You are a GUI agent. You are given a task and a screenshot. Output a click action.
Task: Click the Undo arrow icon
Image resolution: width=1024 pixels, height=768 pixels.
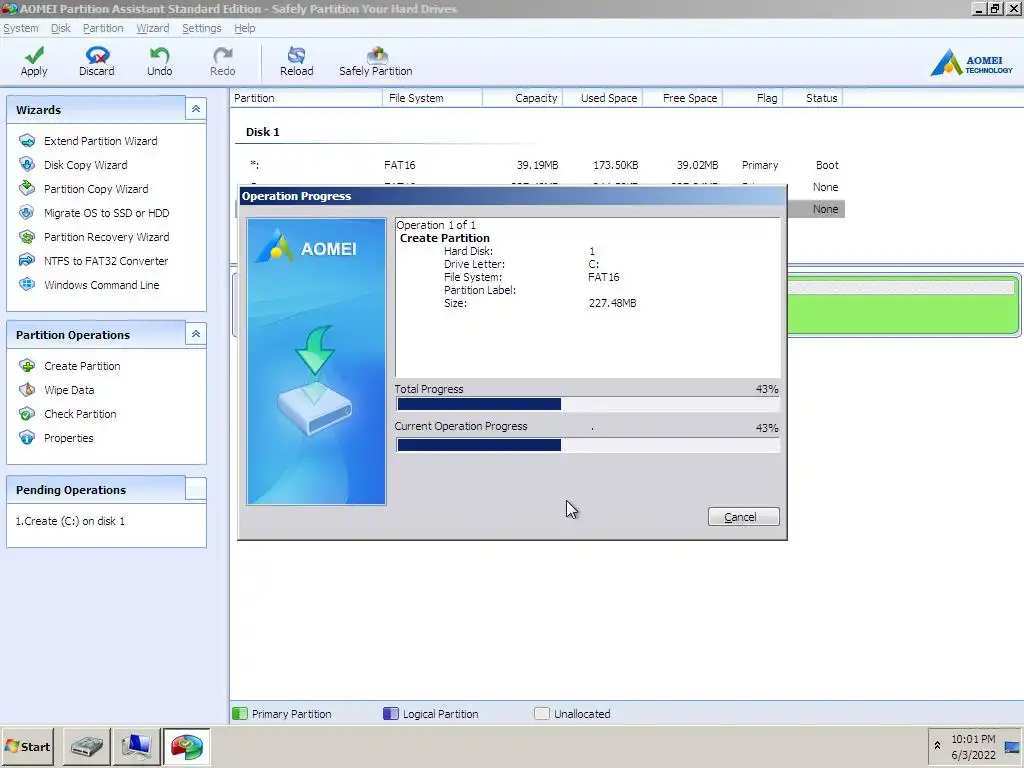[x=159, y=56]
